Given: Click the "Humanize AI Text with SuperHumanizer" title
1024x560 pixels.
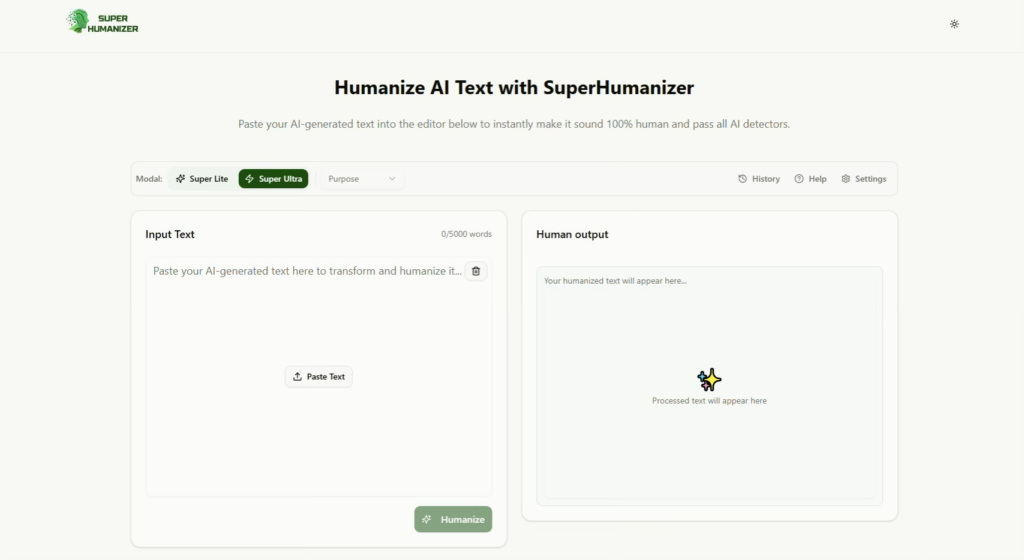Looking at the screenshot, I should 513,87.
